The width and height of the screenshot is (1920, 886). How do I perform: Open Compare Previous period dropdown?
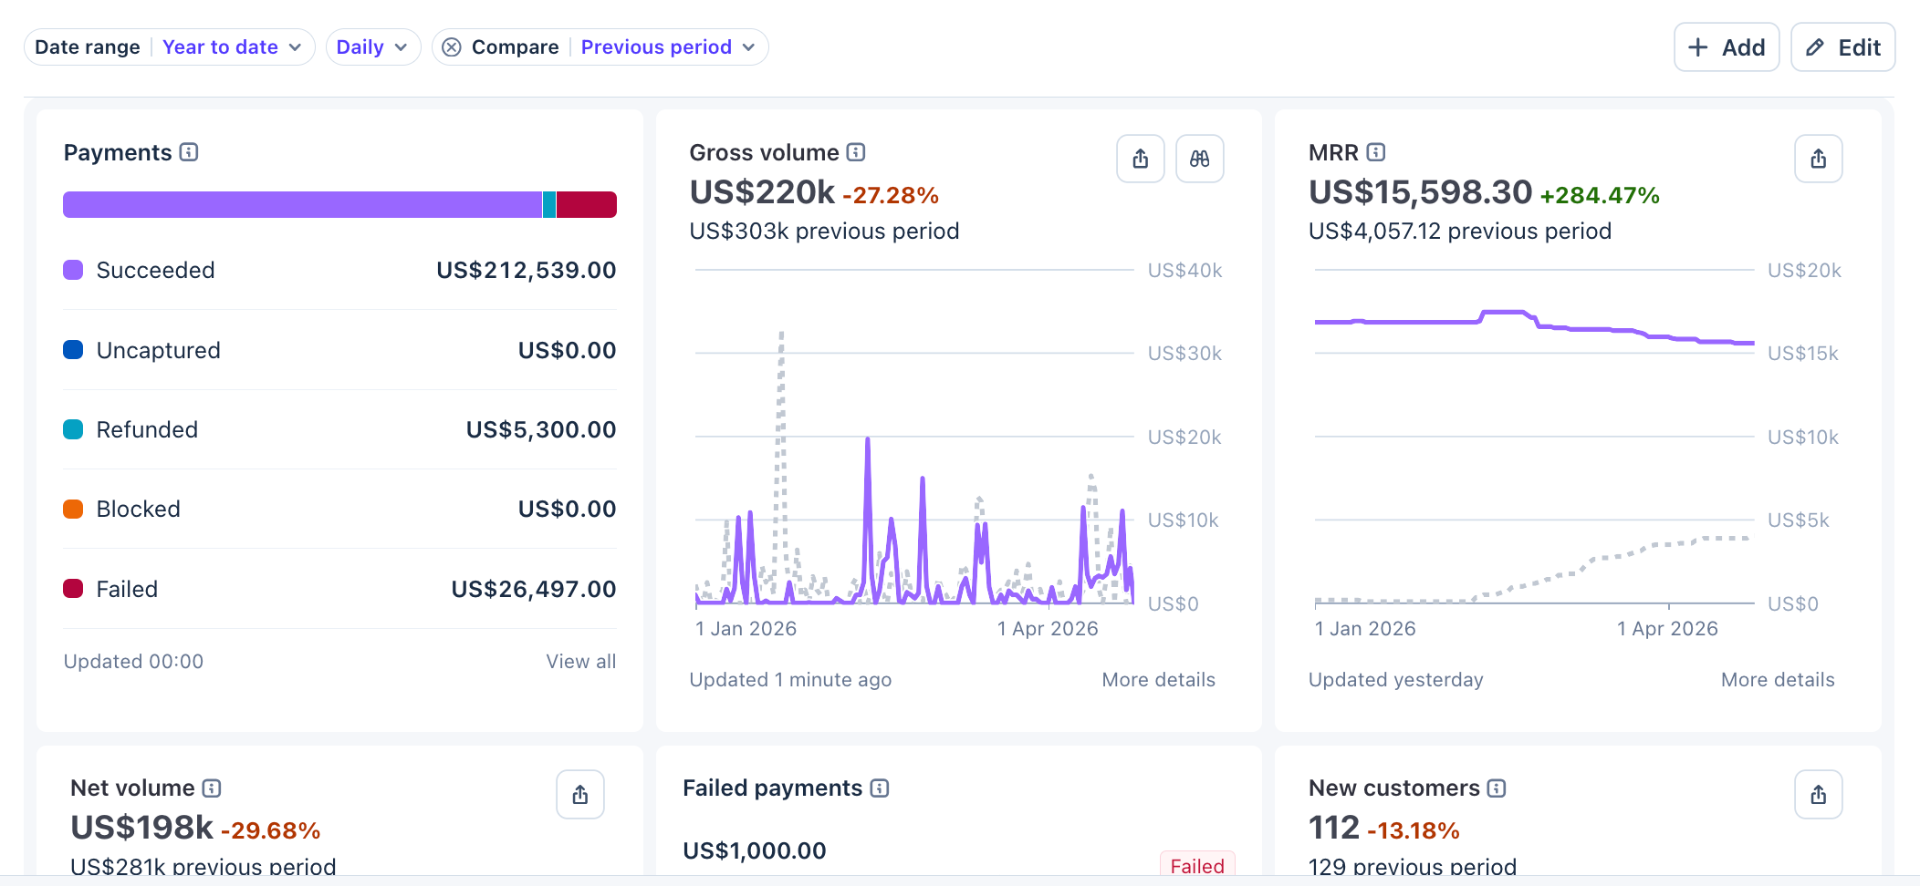click(x=668, y=47)
